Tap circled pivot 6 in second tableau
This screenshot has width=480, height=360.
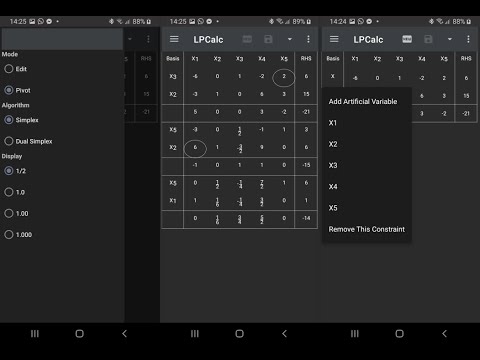pos(195,148)
